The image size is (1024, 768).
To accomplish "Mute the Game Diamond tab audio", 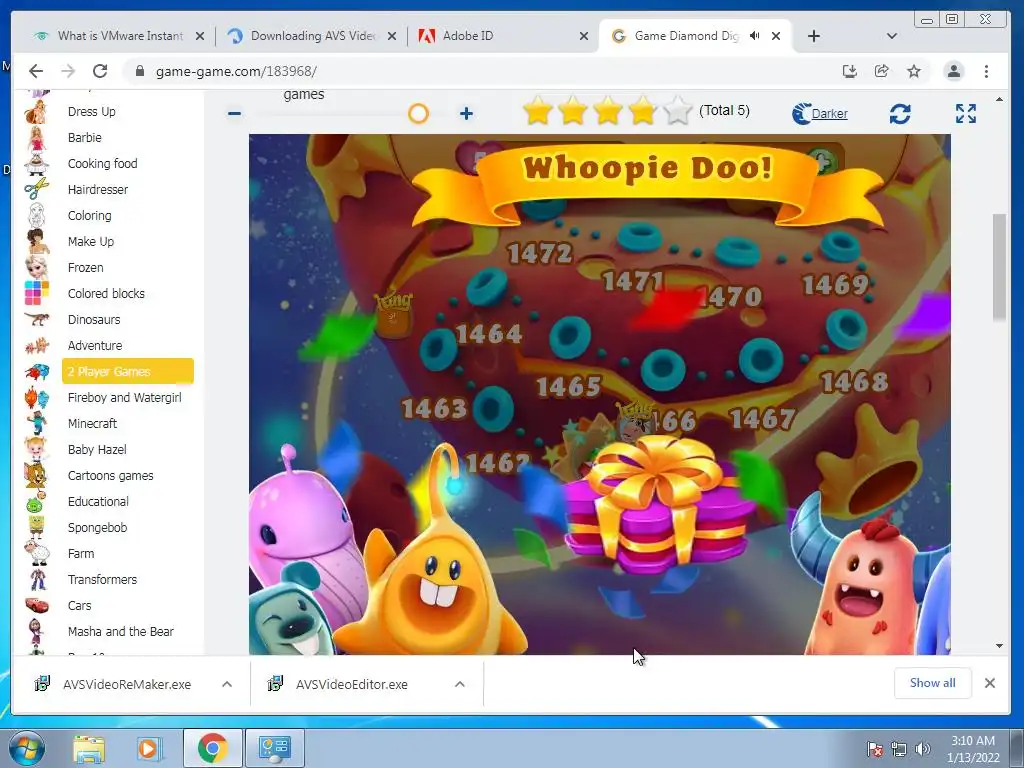I will point(754,36).
